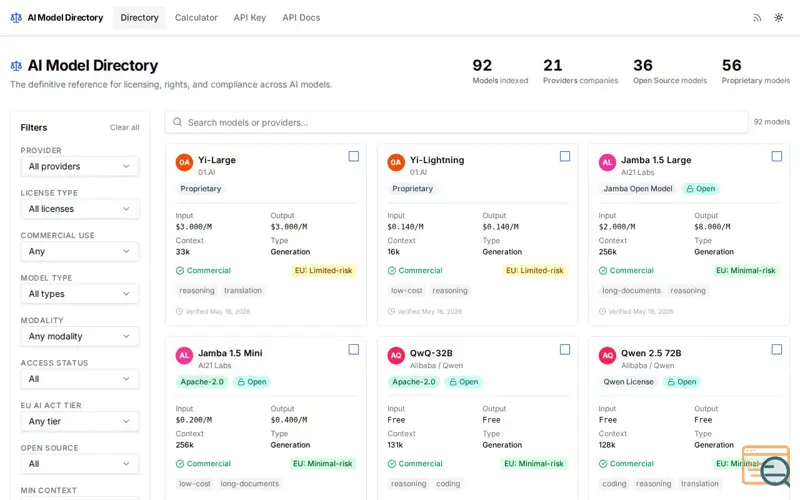This screenshot has width=800, height=500.
Task: Check the Yi-Large compare checkbox
Action: point(354,157)
